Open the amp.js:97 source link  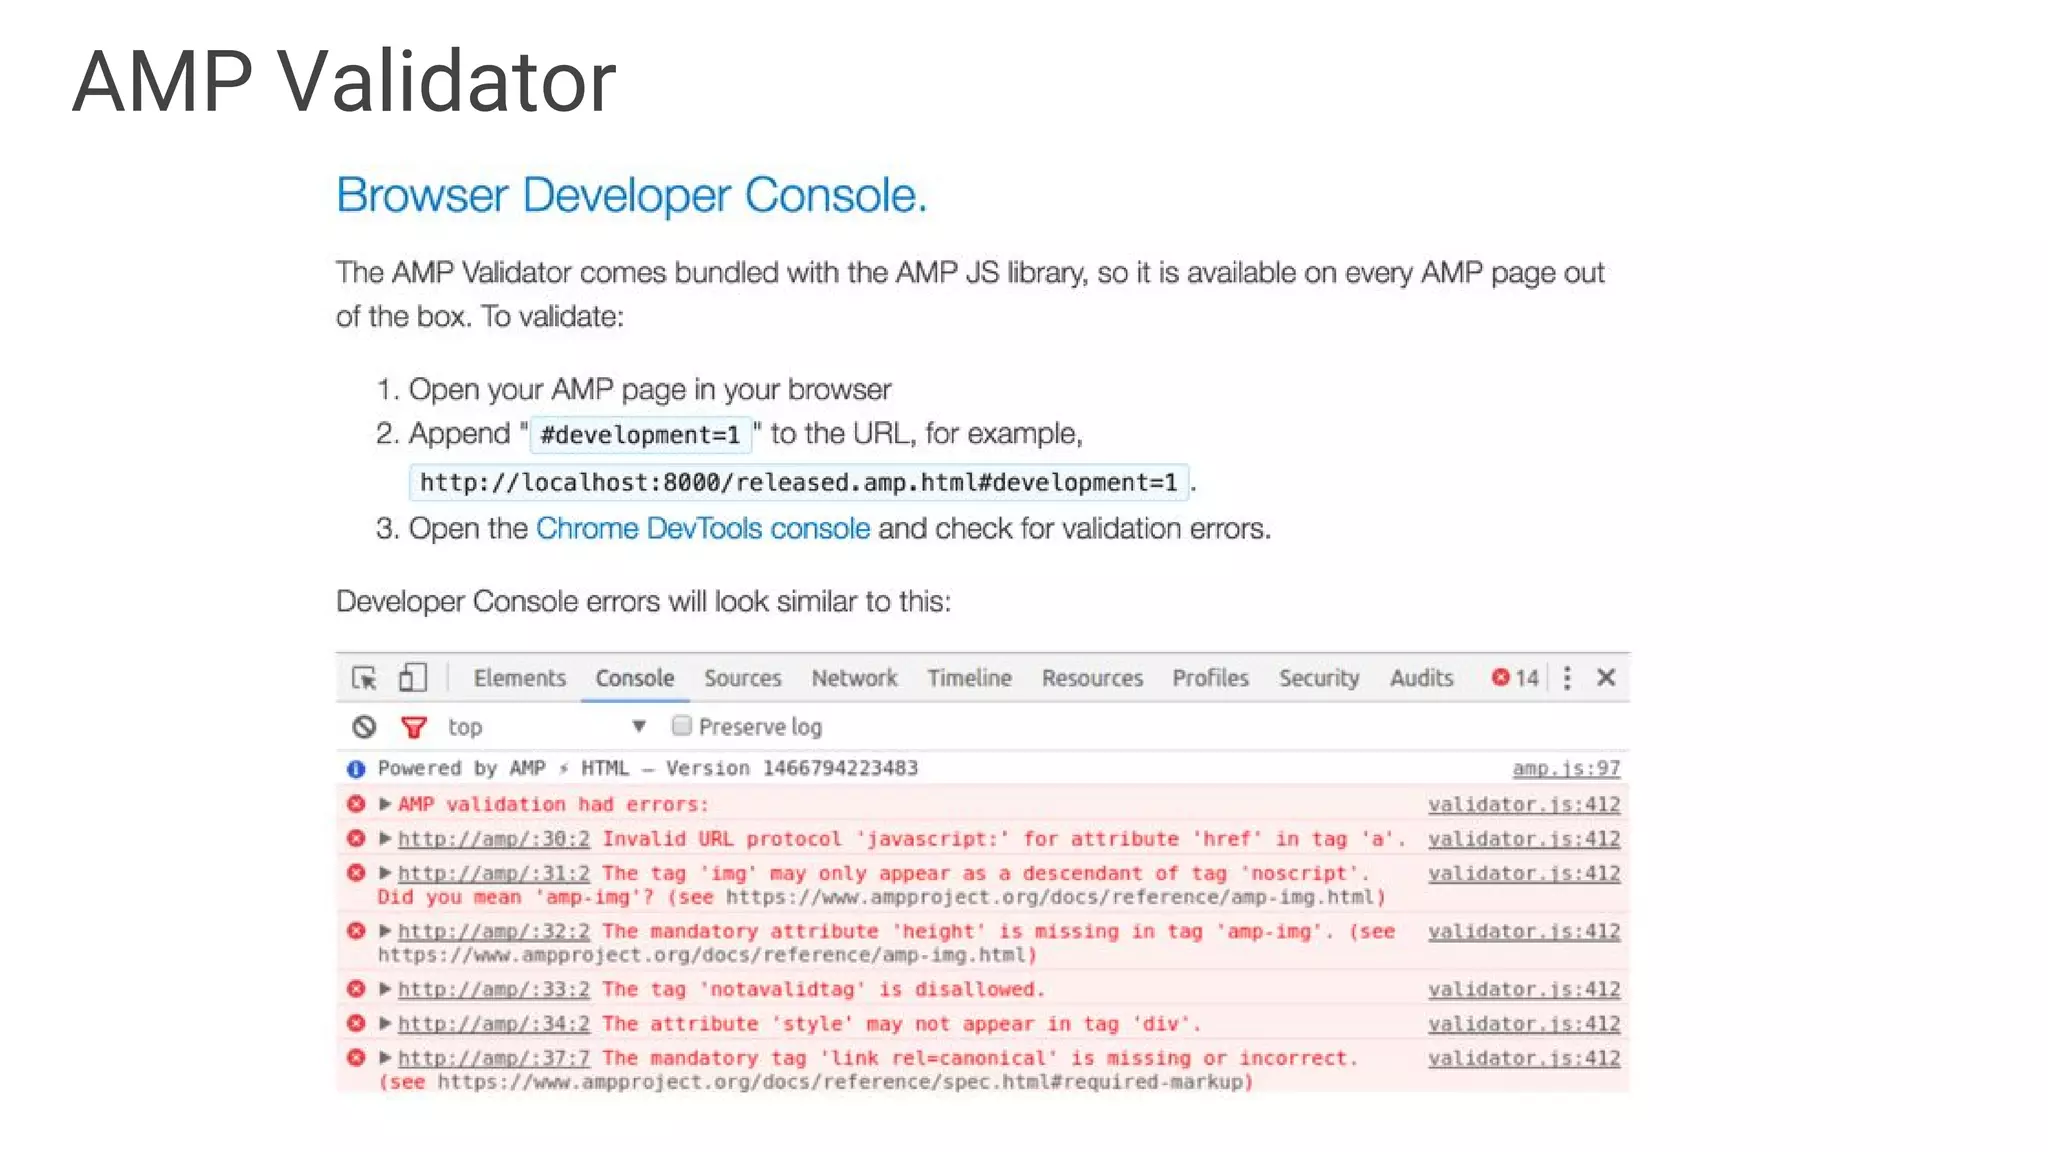click(1566, 769)
